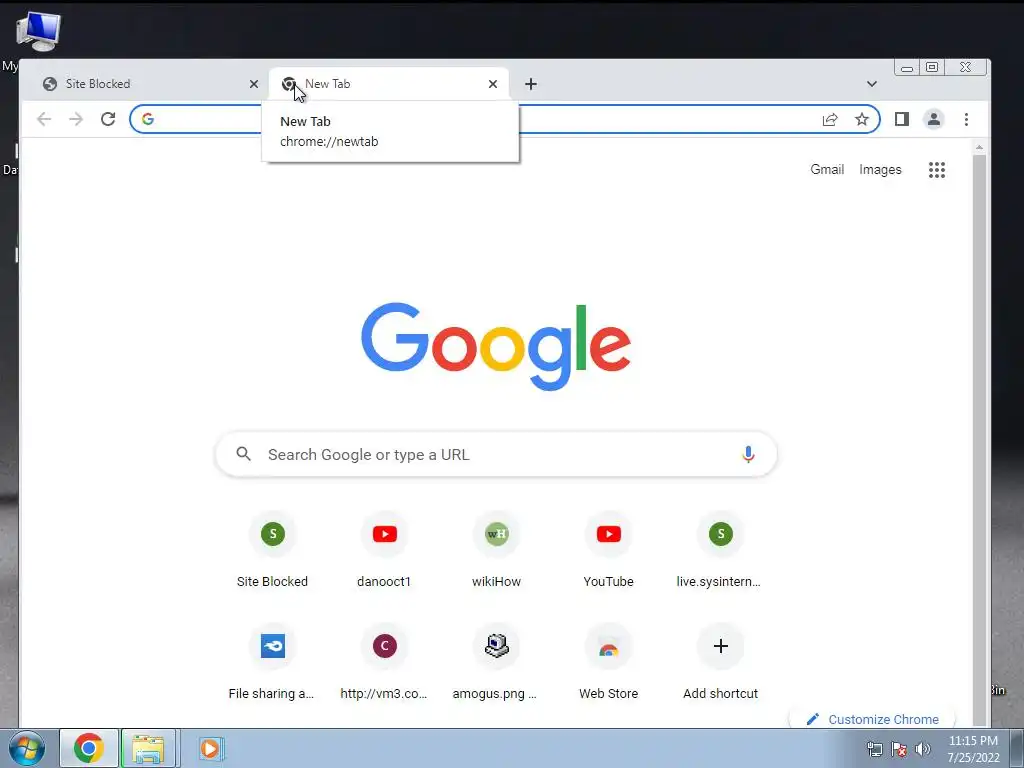Bookmark this tab with the star icon
Screen dimensions: 1024x768
(862, 119)
